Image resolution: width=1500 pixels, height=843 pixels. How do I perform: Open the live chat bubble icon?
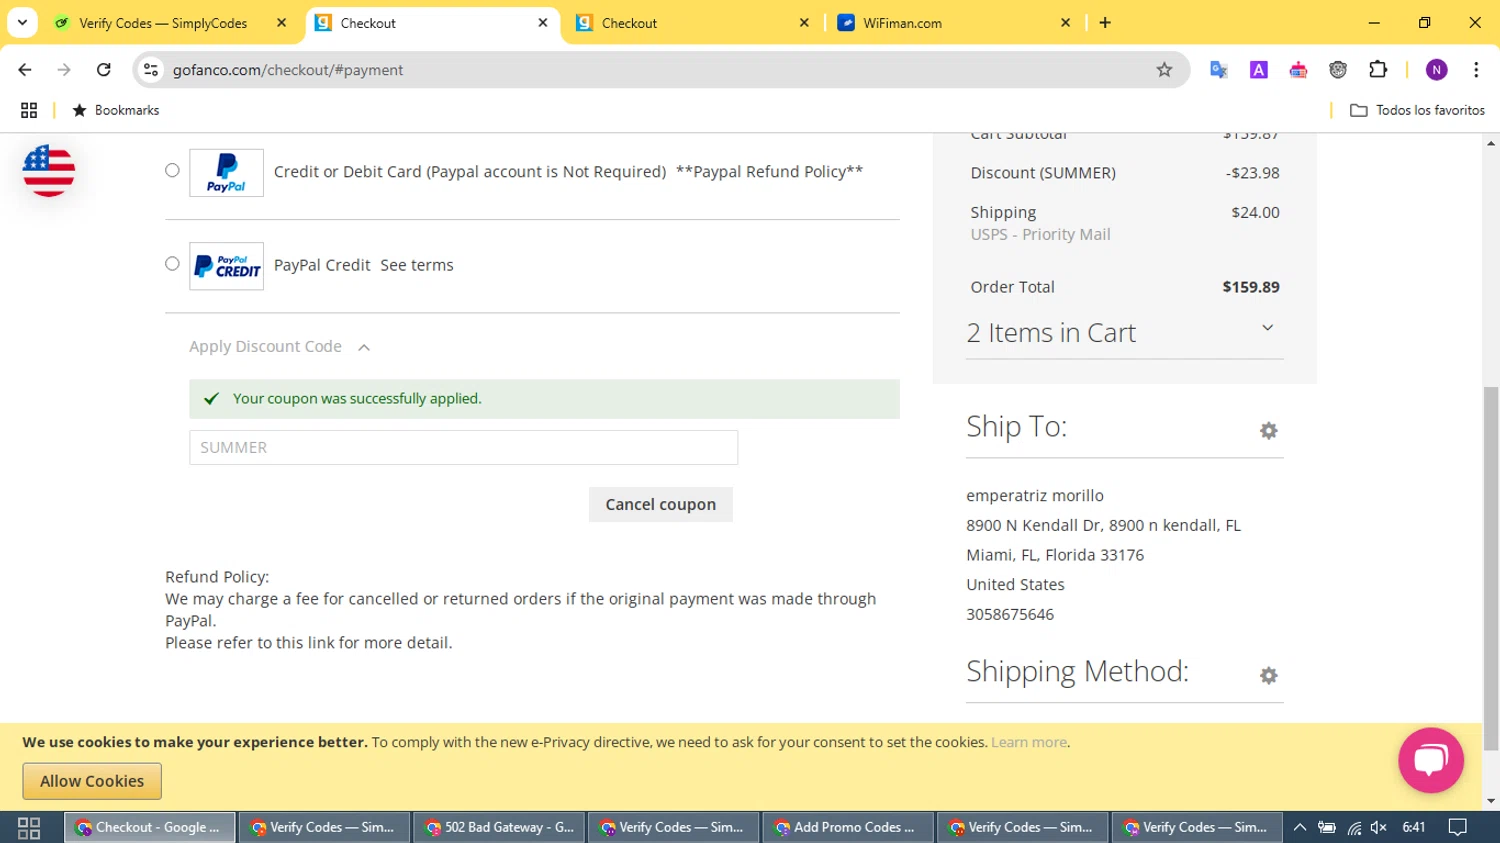tap(1431, 760)
